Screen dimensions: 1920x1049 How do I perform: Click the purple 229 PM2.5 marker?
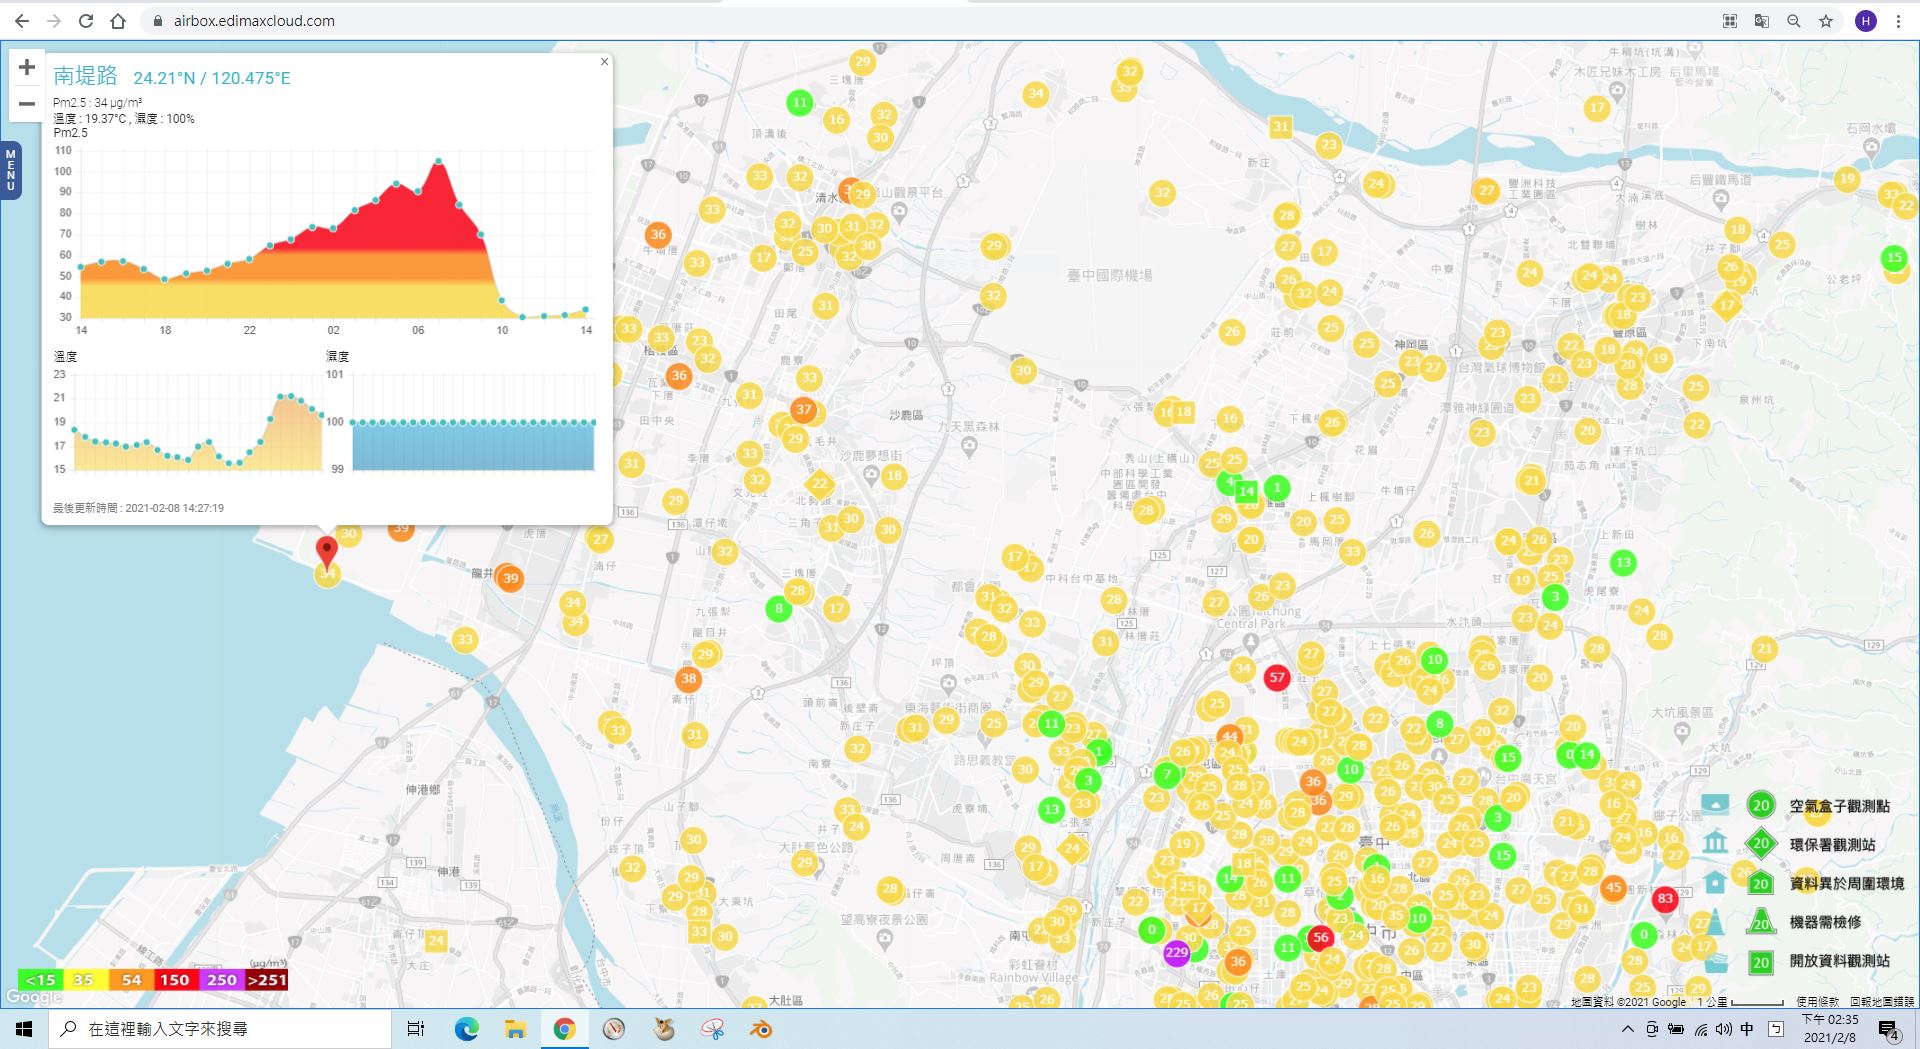coord(1177,952)
